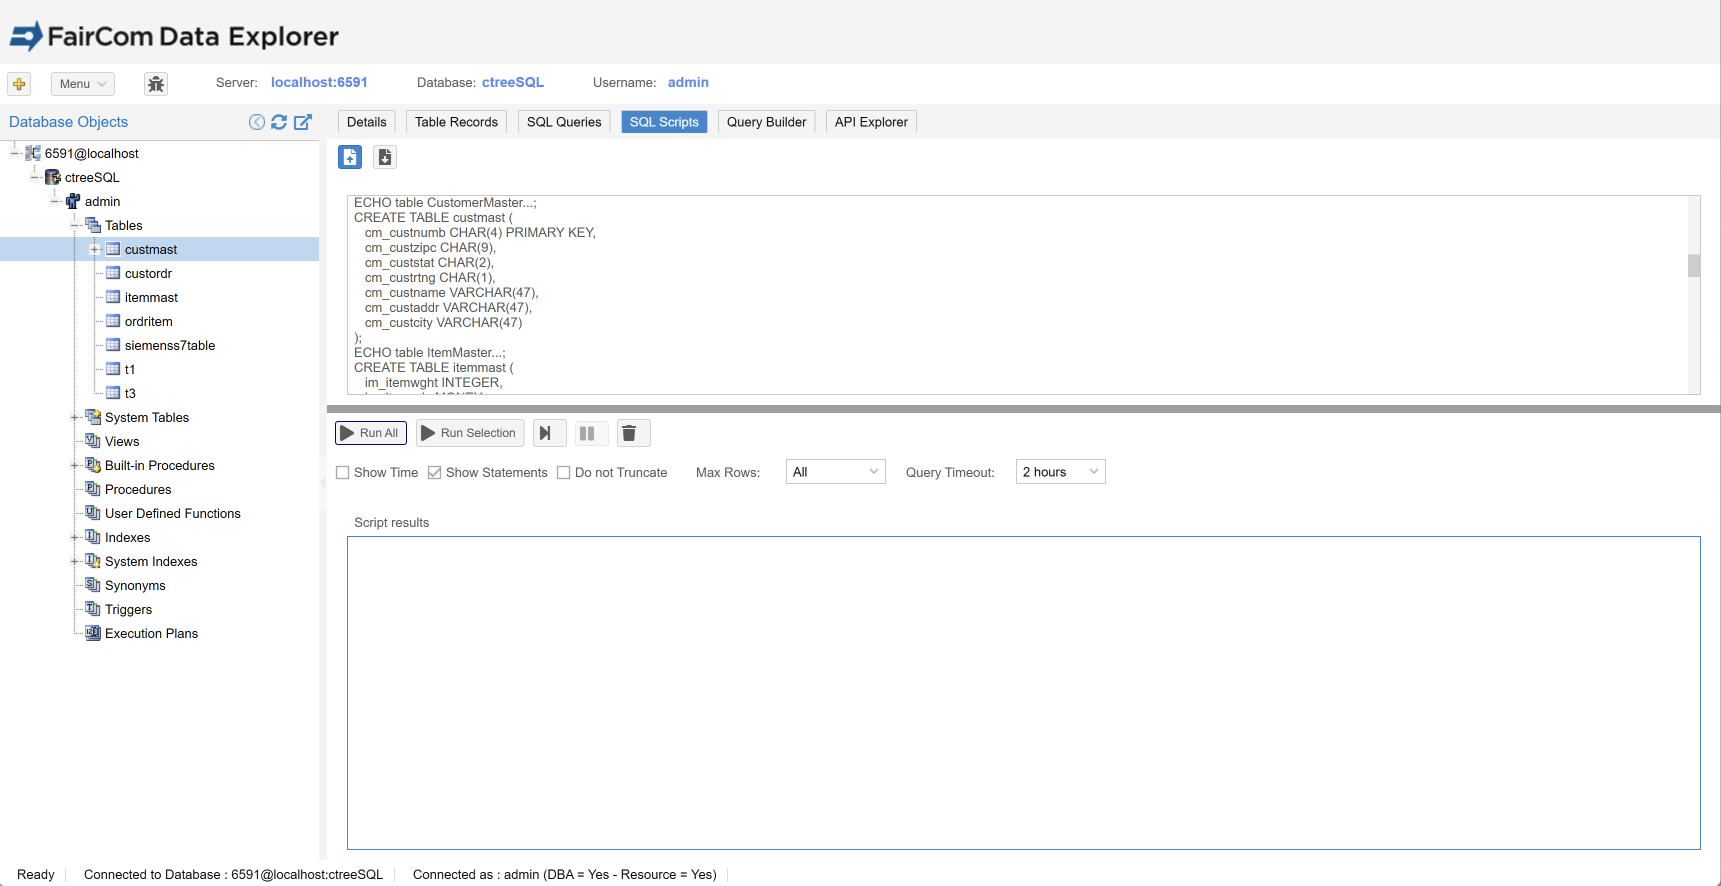The width and height of the screenshot is (1721, 886).
Task: Click the load script file icon
Action: [x=350, y=157]
